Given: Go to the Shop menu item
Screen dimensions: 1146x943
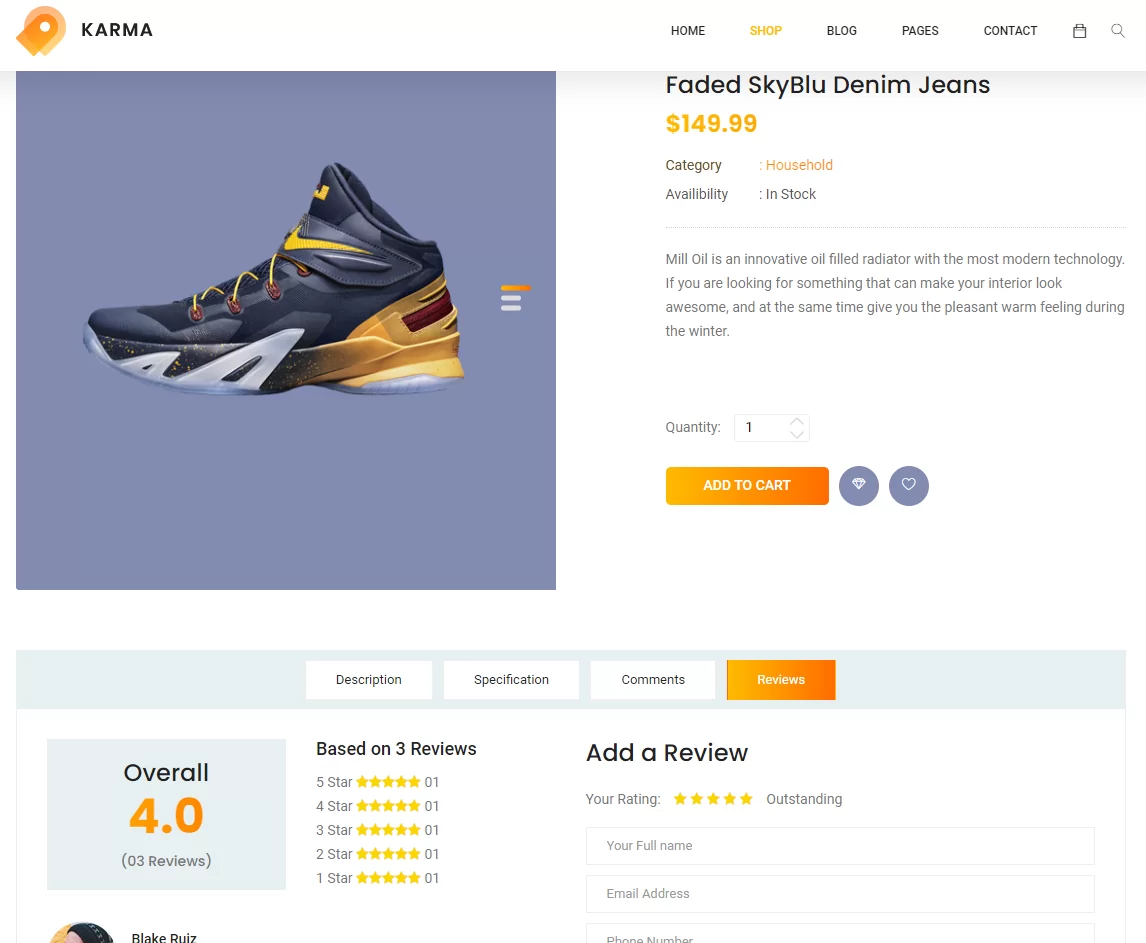Looking at the screenshot, I should [765, 31].
